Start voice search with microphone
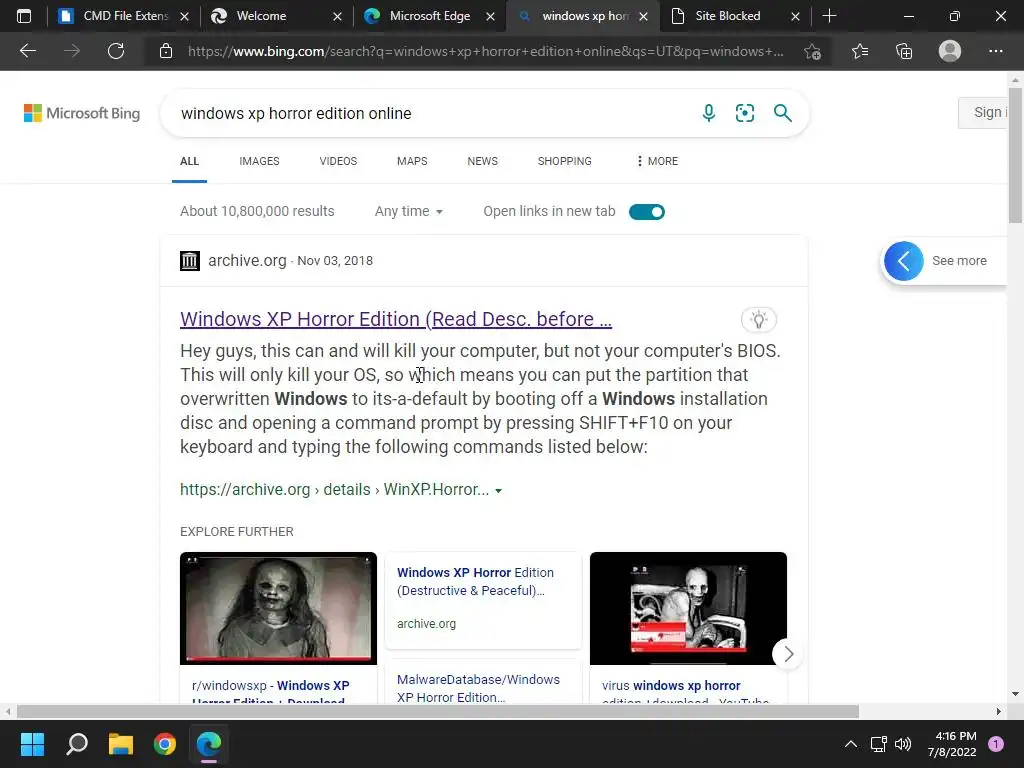This screenshot has height=768, width=1024. click(709, 113)
